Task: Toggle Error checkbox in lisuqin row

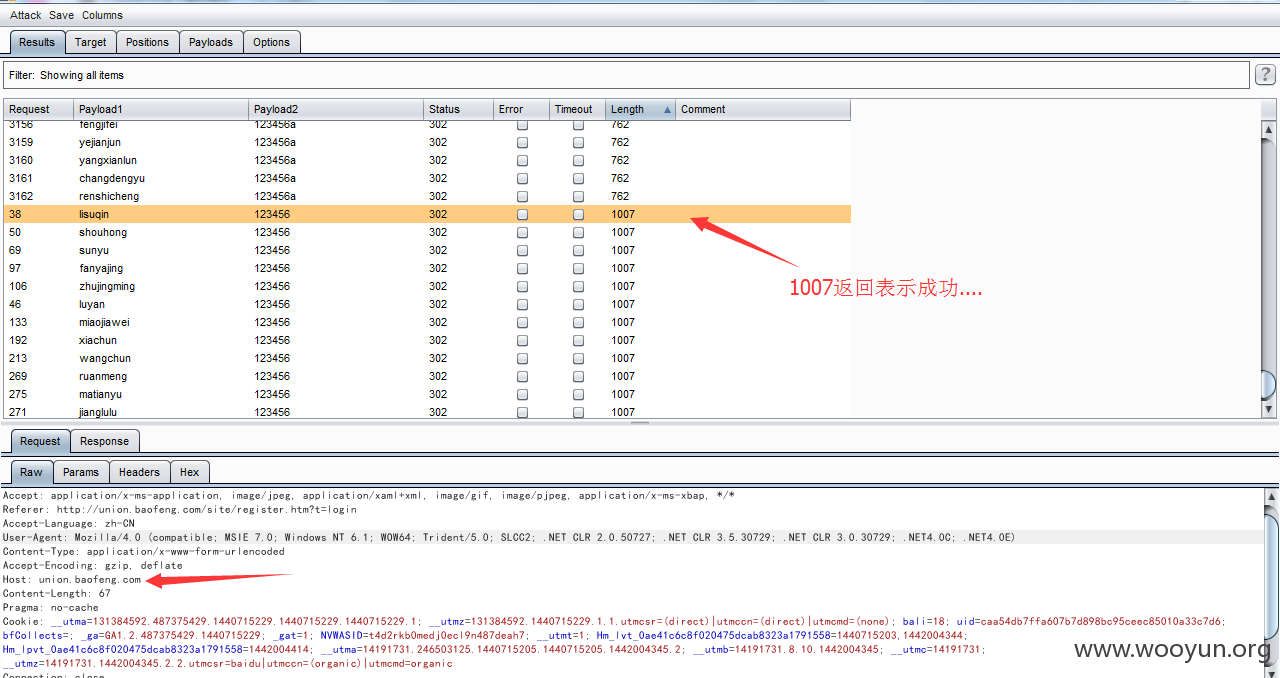Action: [x=522, y=214]
